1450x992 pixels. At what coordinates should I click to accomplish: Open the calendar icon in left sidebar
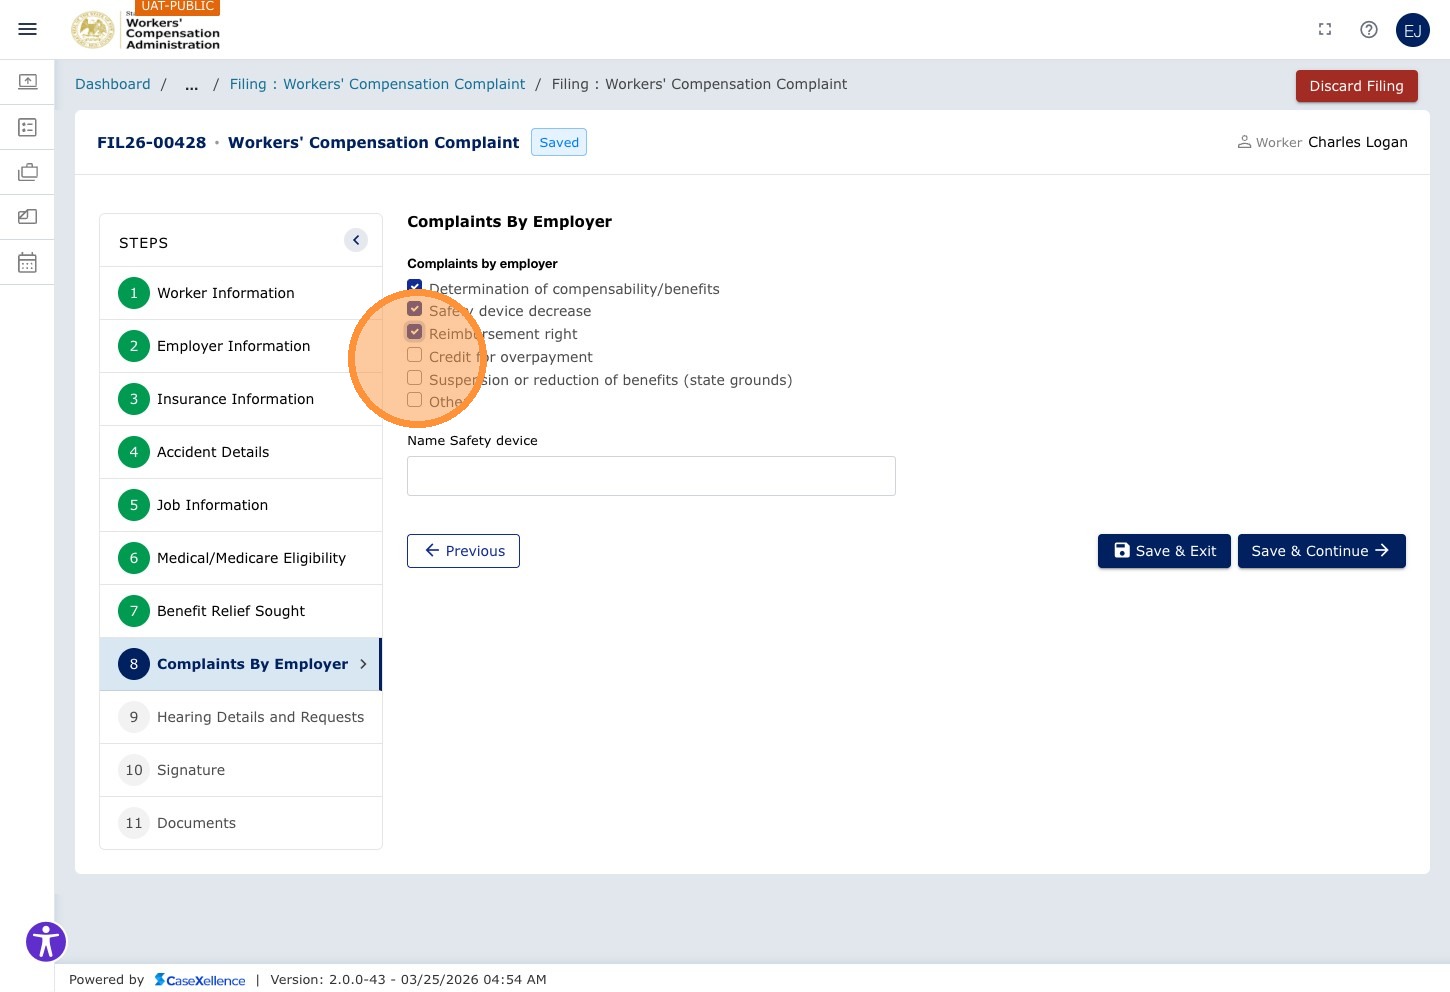pos(28,262)
